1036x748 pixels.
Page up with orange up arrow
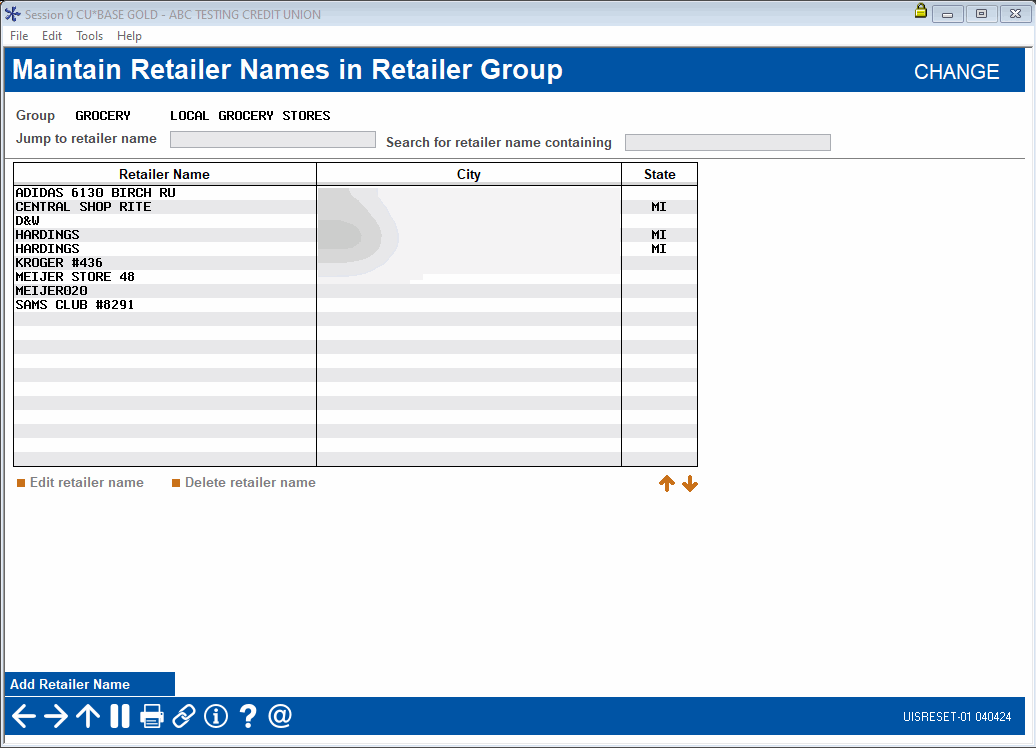pos(667,484)
